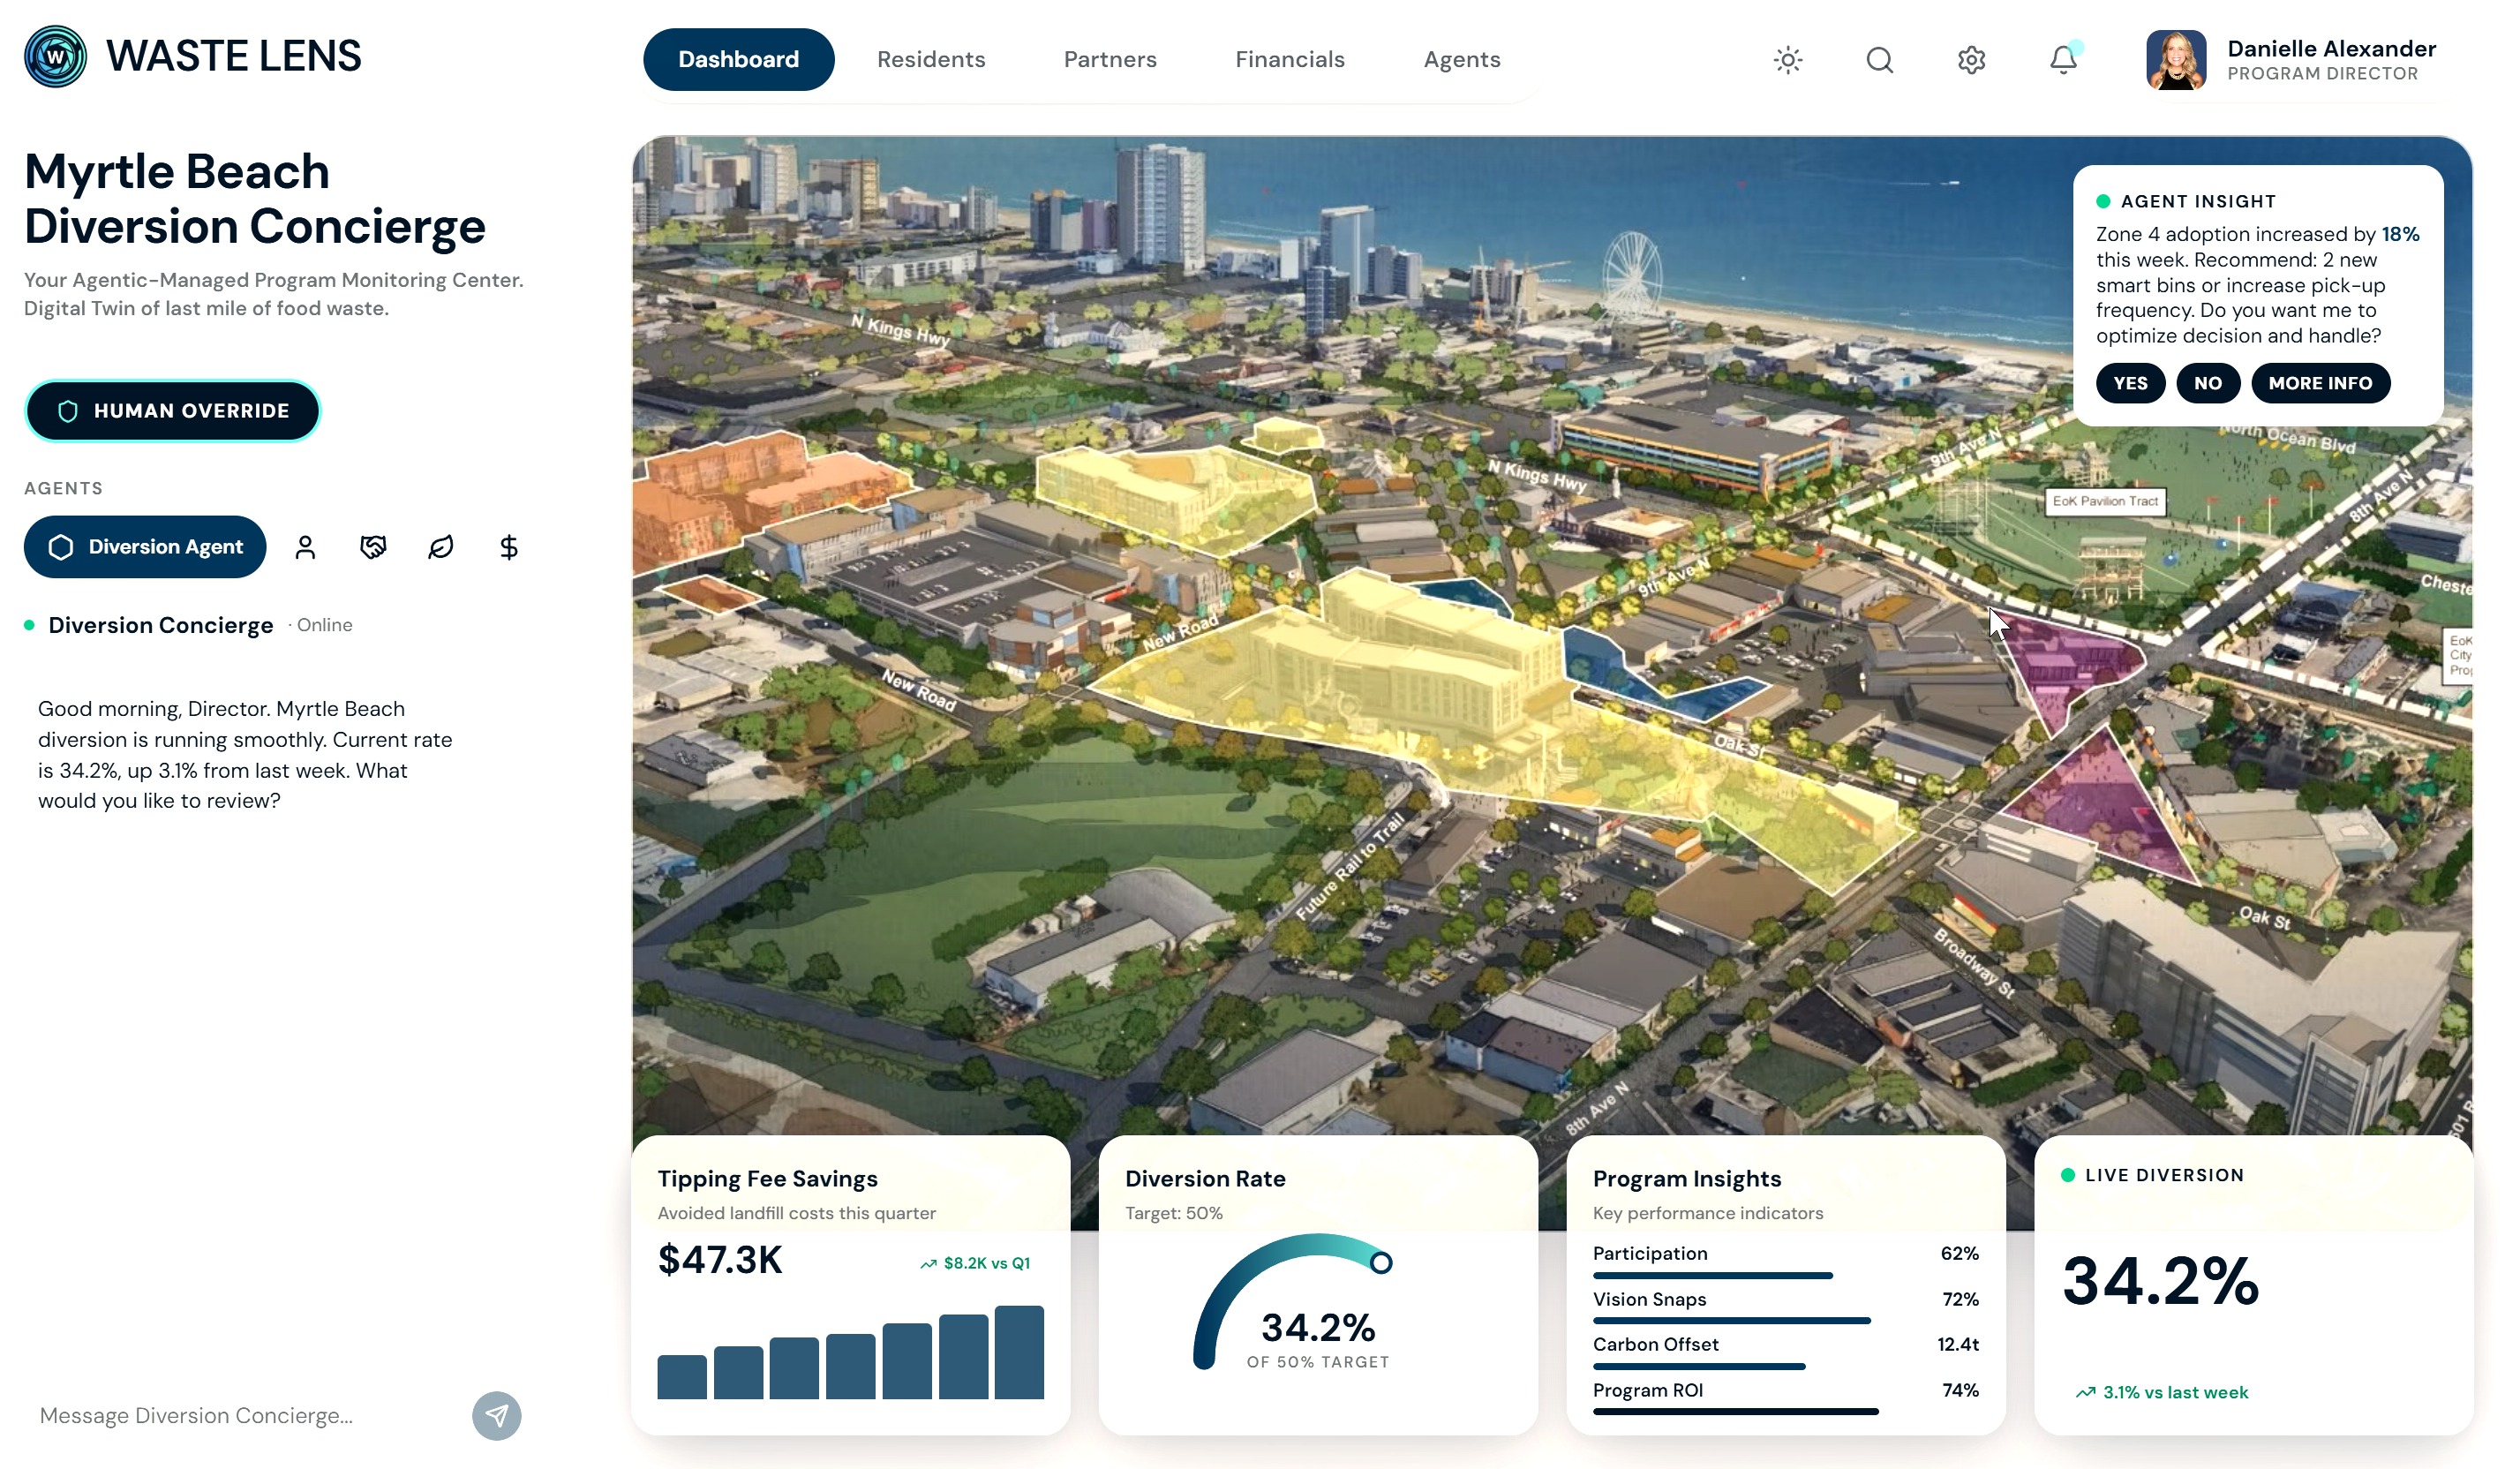
Task: Click the 12.4t Carbon Offset value
Action: 1957,1344
